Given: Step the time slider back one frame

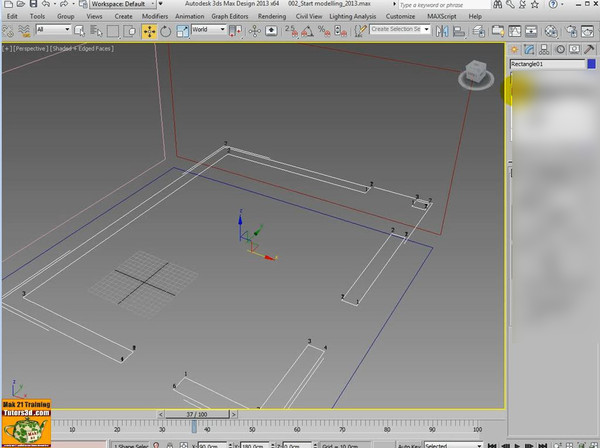Looking at the screenshot, I should point(161,414).
